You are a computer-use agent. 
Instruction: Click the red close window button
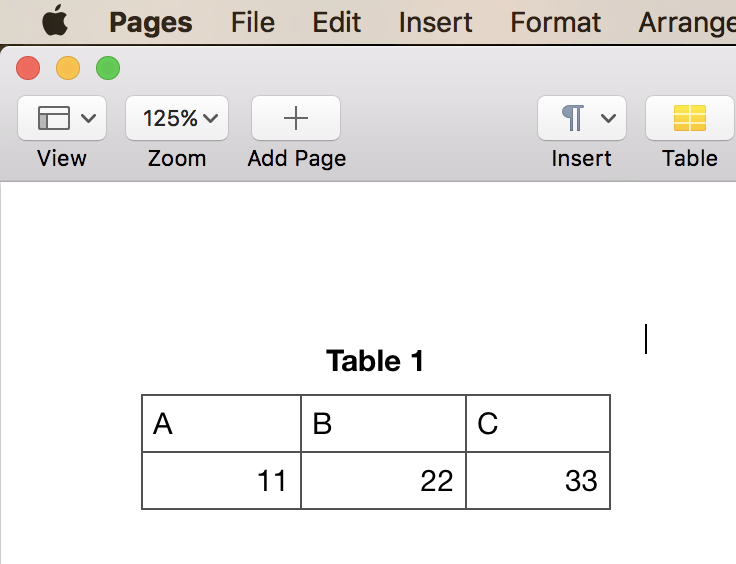(28, 68)
